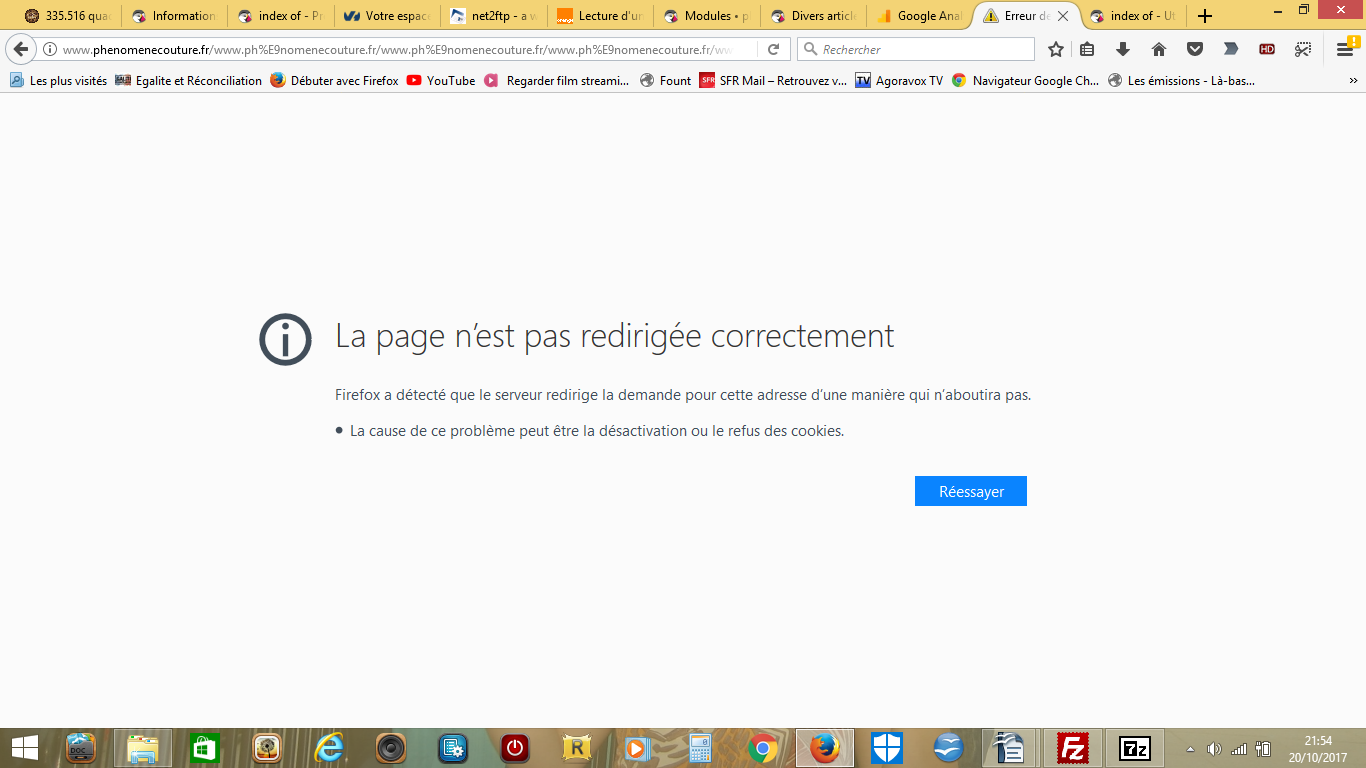Open the downloads arrow icon
The height and width of the screenshot is (768, 1366).
pos(1123,49)
